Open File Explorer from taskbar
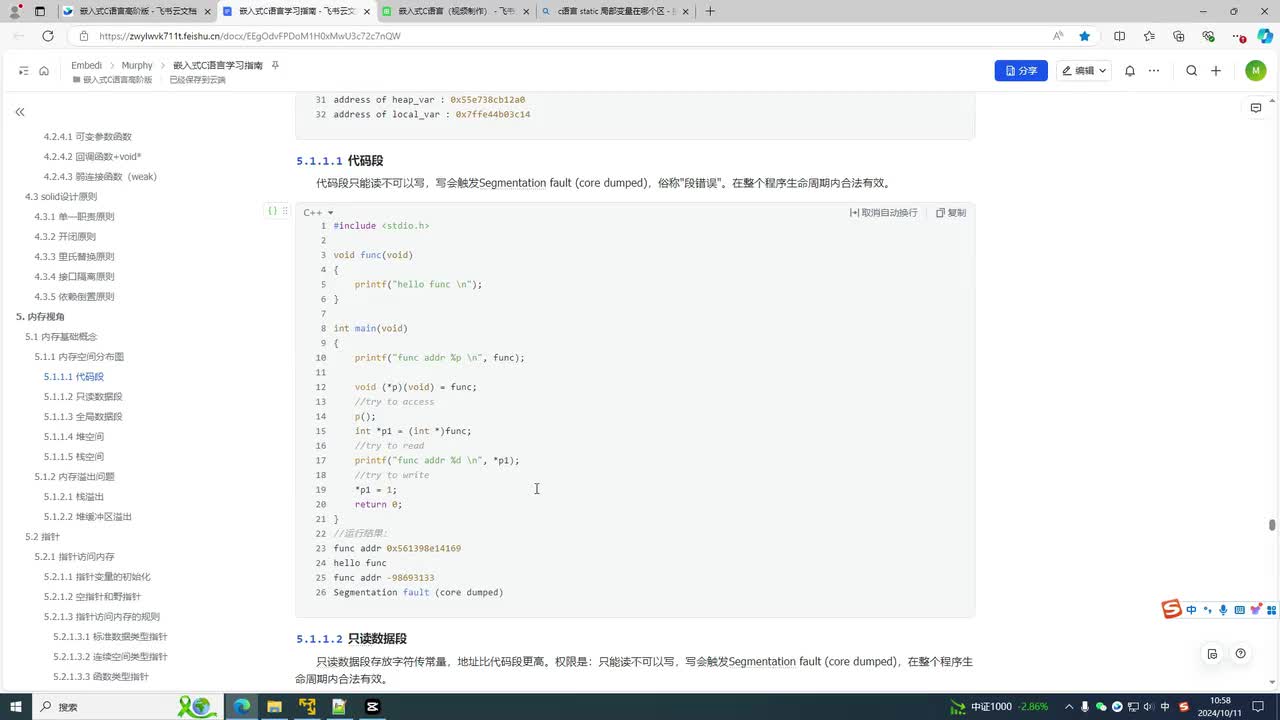 pos(274,706)
